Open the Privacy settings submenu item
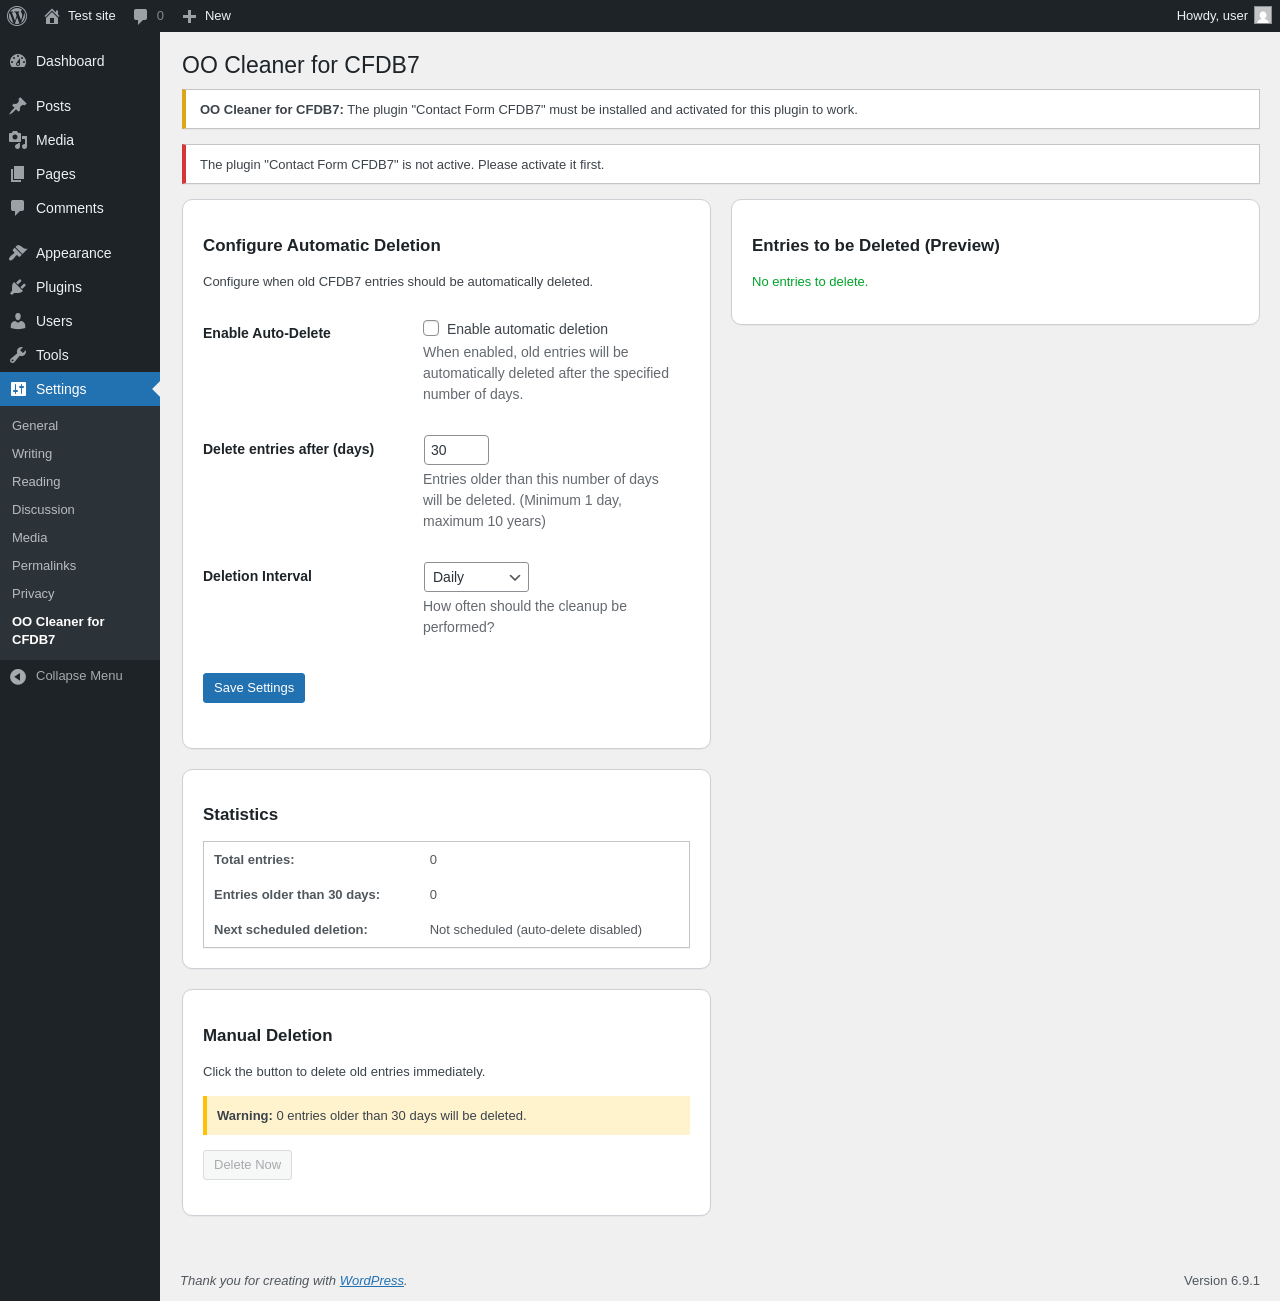1280x1301 pixels. pyautogui.click(x=33, y=594)
